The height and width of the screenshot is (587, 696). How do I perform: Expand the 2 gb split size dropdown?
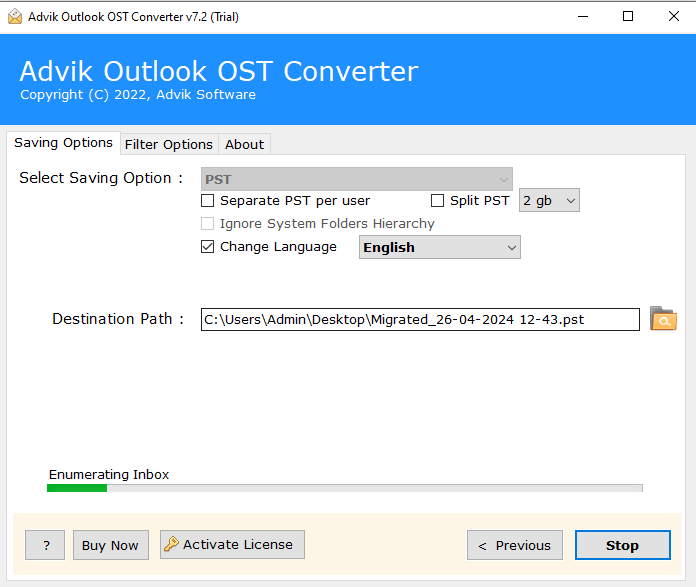549,200
